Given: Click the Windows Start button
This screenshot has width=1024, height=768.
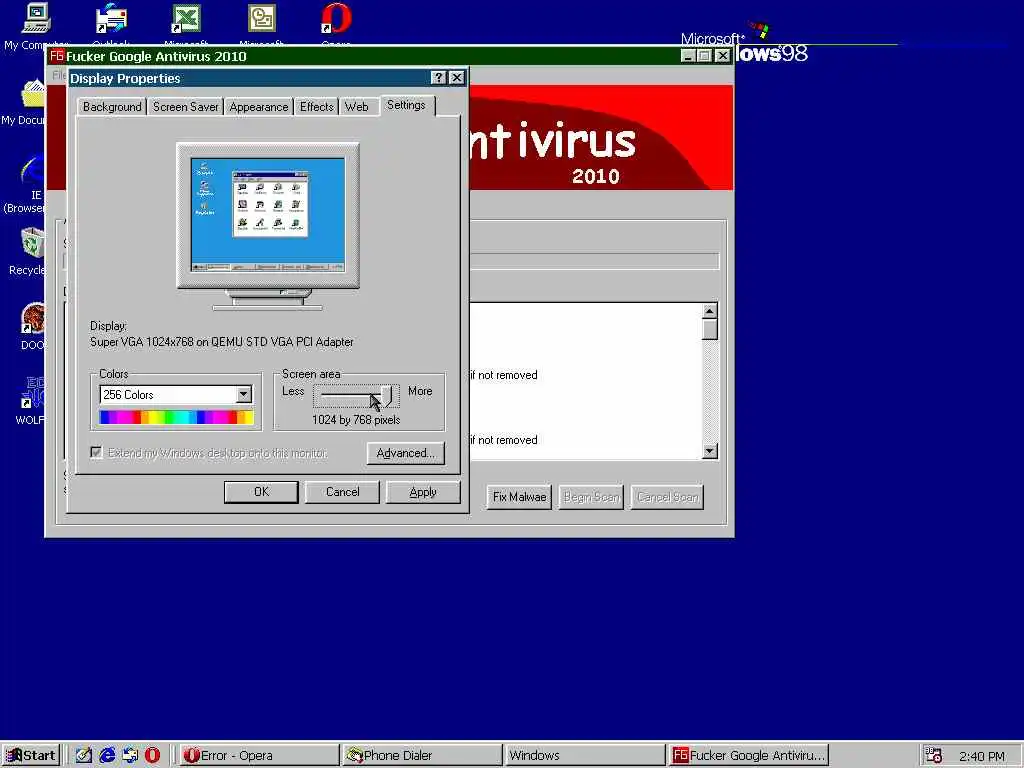Looking at the screenshot, I should point(31,756).
